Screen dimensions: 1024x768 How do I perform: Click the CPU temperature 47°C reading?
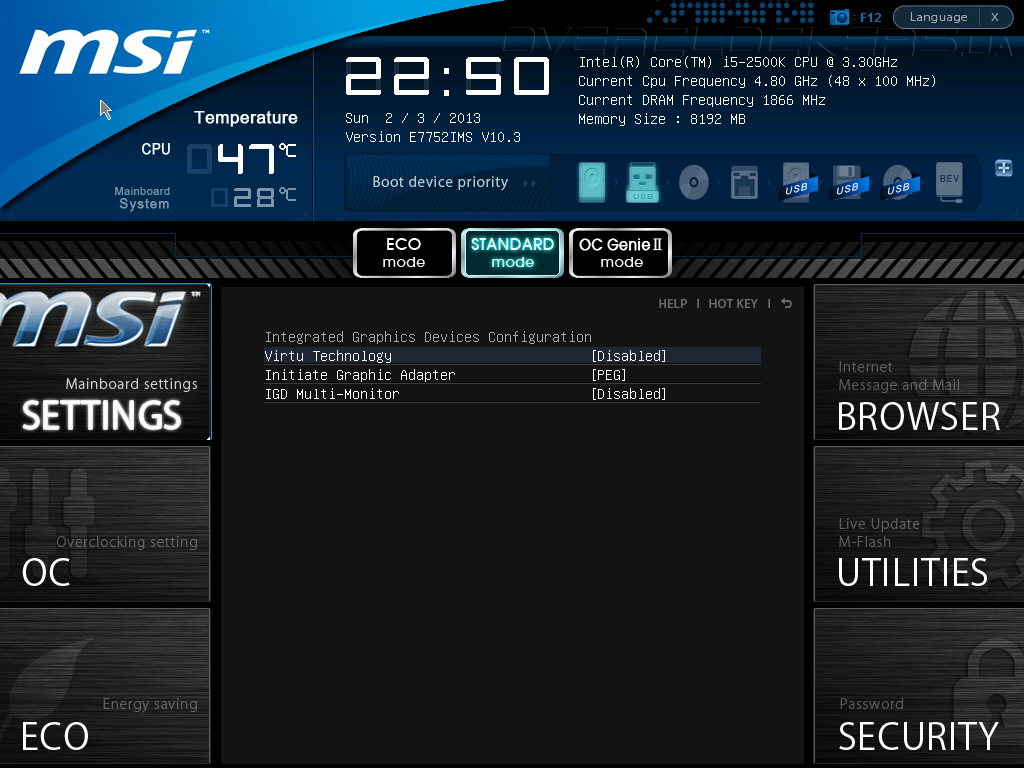(x=242, y=159)
